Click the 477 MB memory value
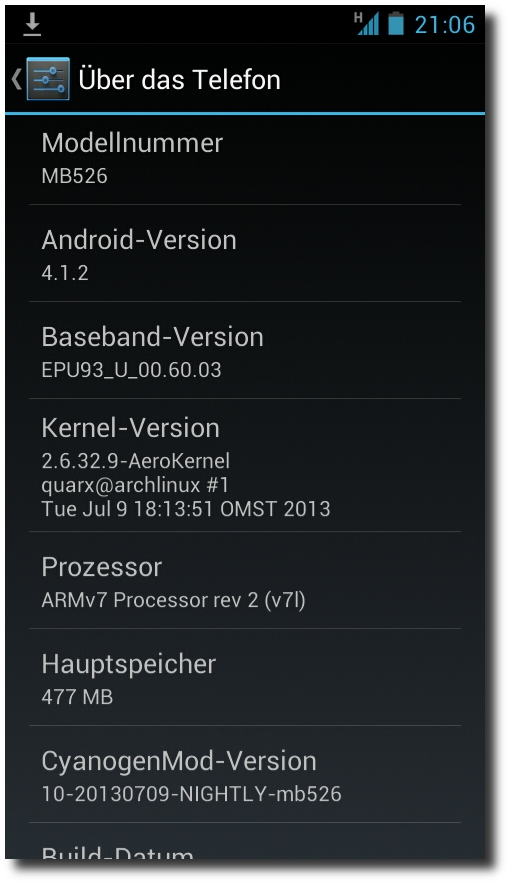Screen dimensions: 510x884 [x=77, y=697]
